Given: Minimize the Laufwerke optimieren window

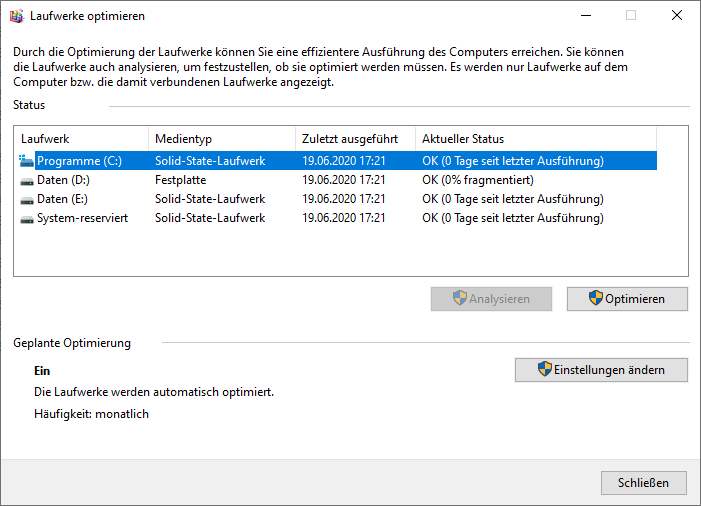Looking at the screenshot, I should [x=586, y=16].
